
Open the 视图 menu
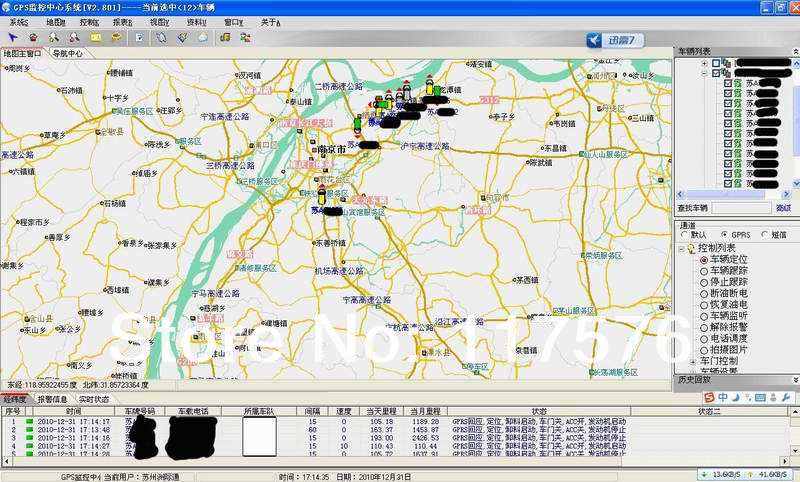(160, 22)
